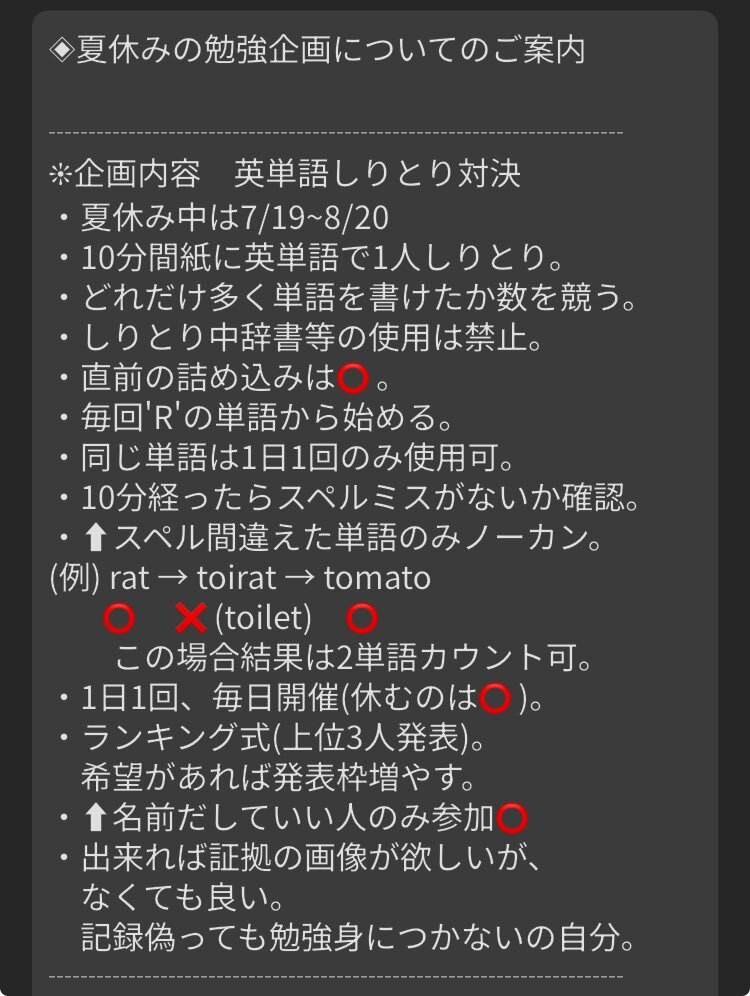Click the red circle after 直前の詰め込みは

pyautogui.click(x=353, y=379)
